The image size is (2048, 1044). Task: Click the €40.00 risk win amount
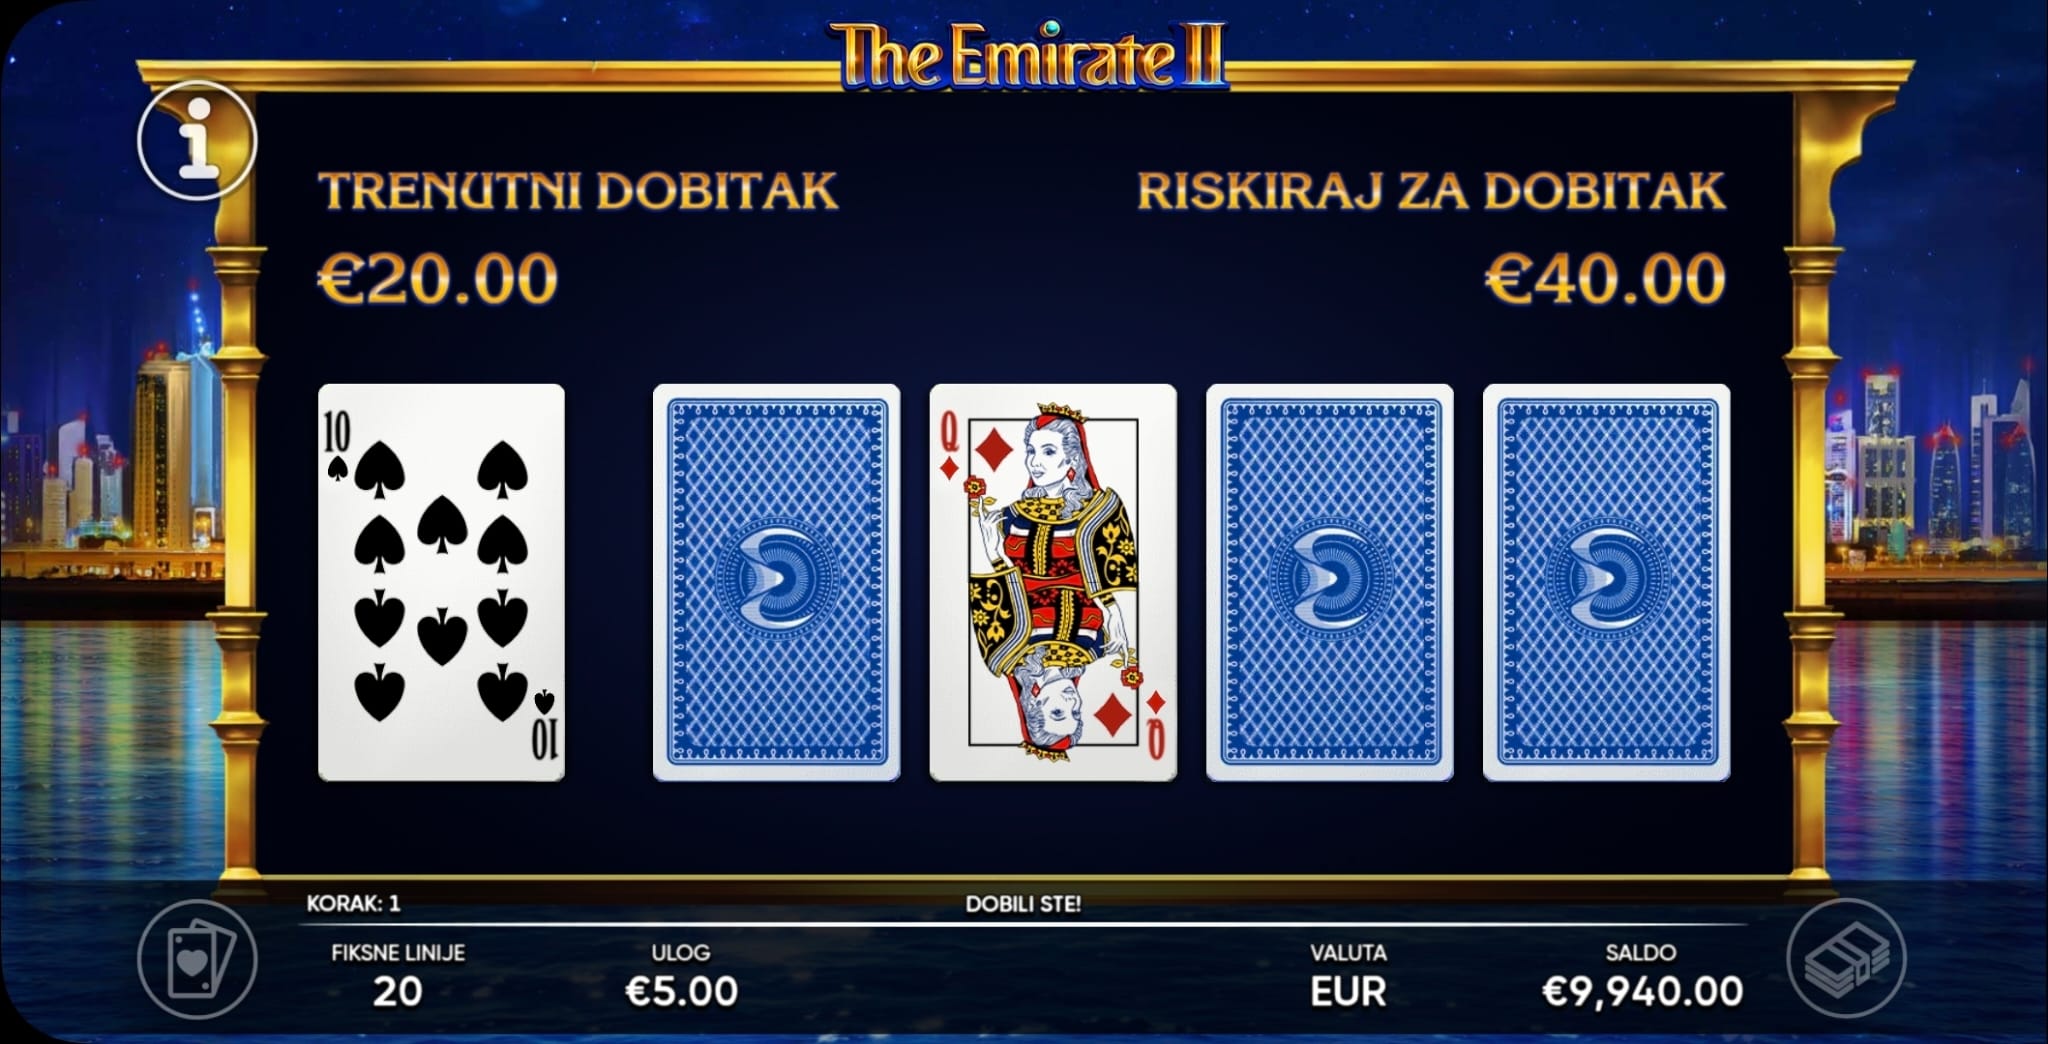1605,278
